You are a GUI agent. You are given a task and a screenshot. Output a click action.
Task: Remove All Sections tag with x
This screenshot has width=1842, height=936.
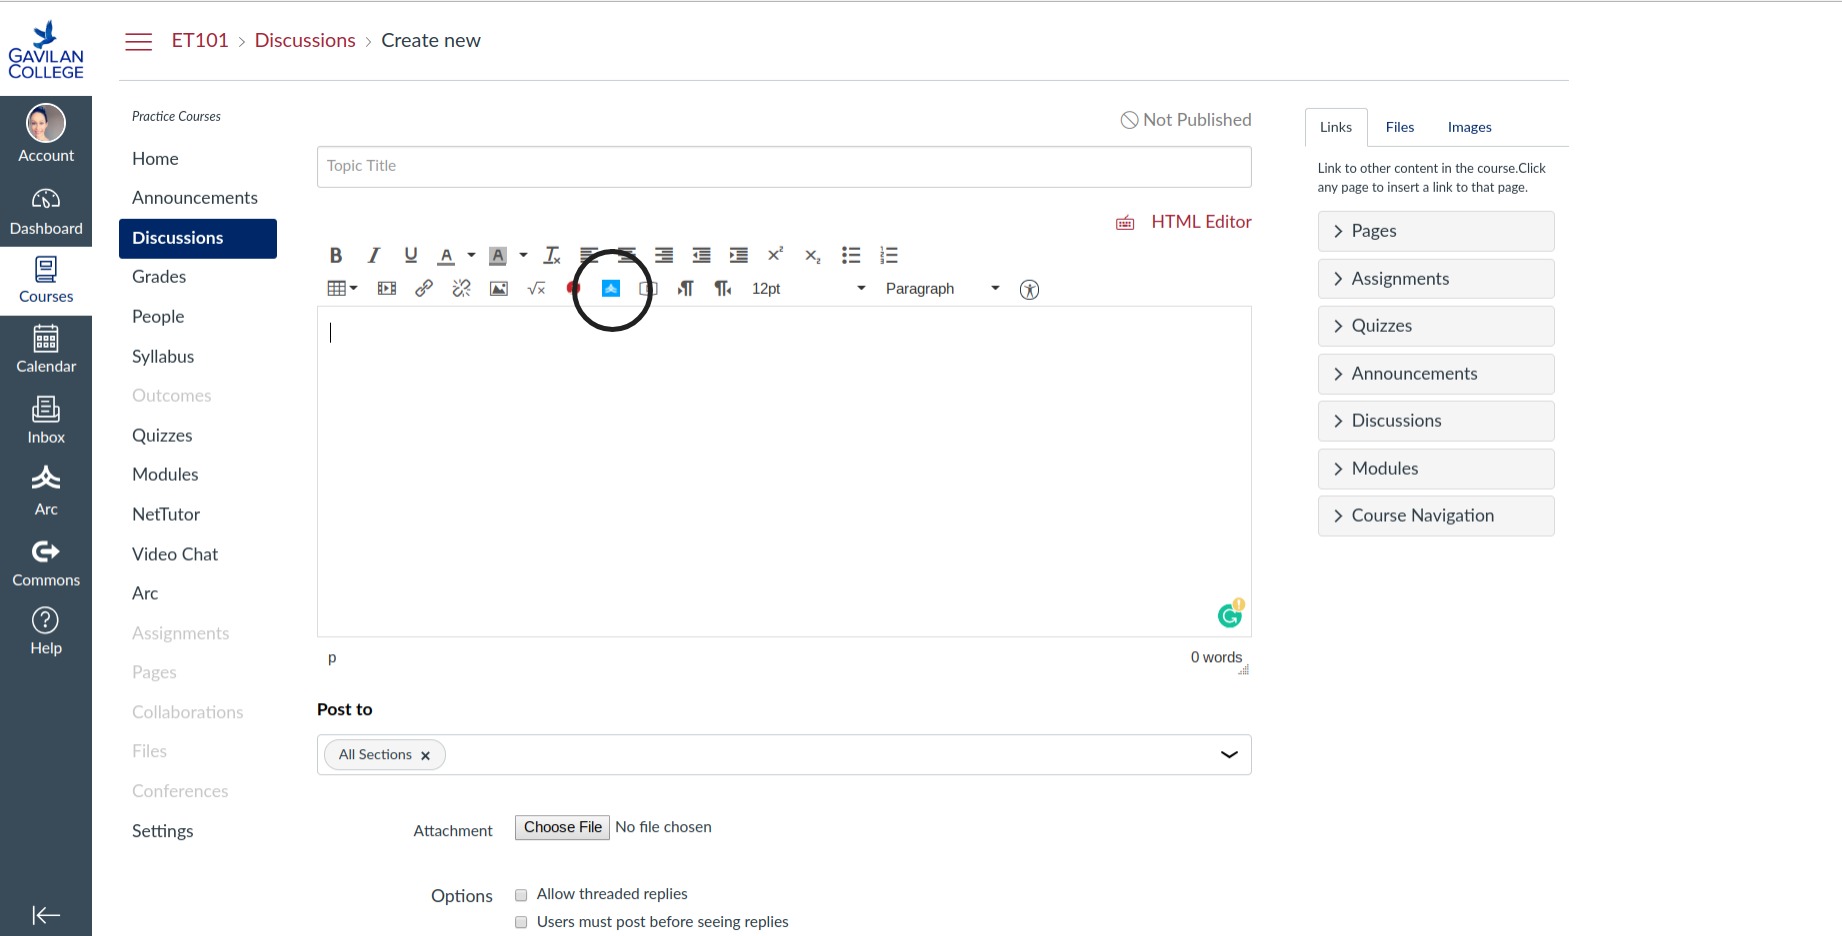click(x=425, y=756)
